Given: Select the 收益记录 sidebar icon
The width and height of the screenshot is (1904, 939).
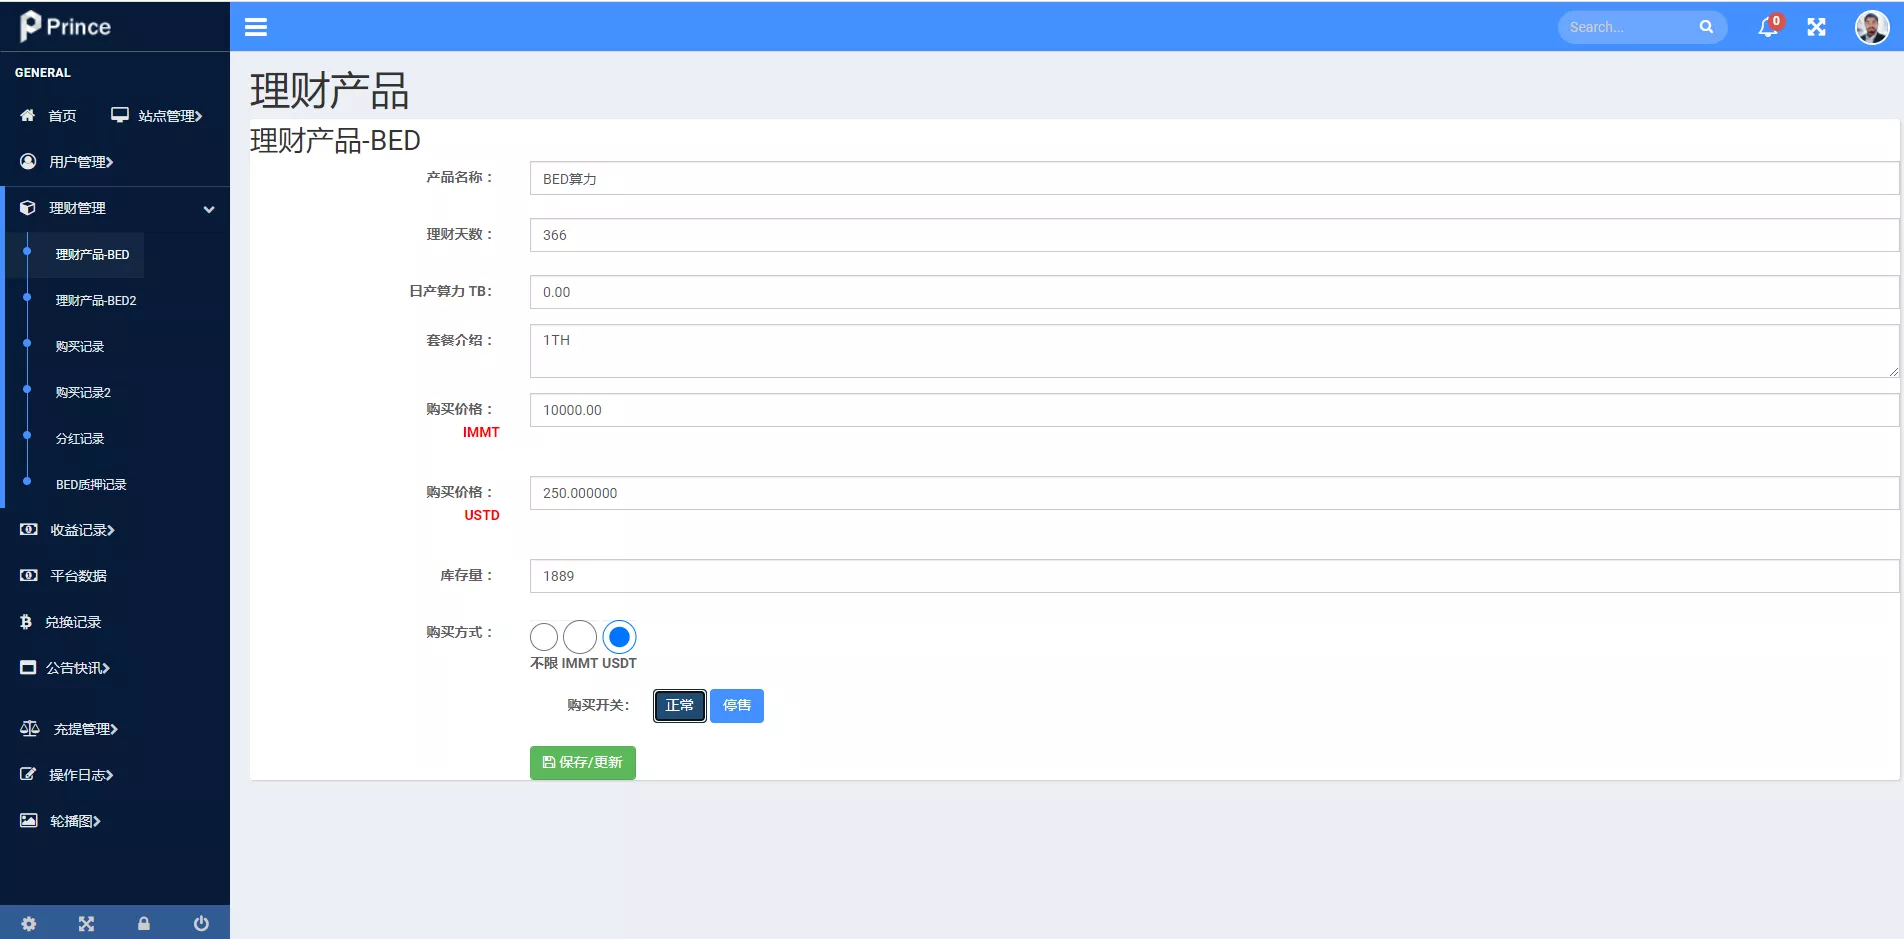Looking at the screenshot, I should [28, 529].
